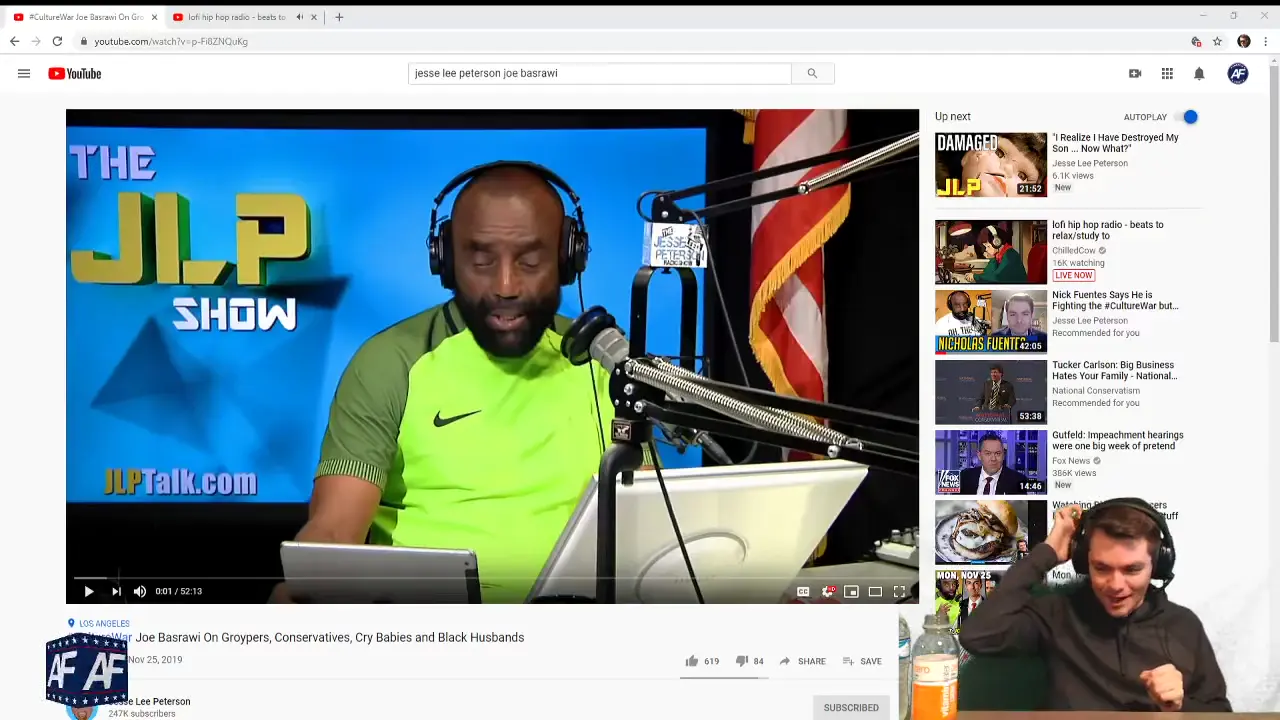Open the YouTube hamburger guide menu
1280x720 pixels.
pyautogui.click(x=24, y=73)
